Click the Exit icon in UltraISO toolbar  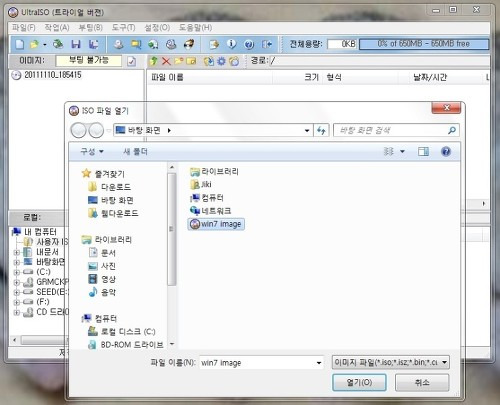(x=267, y=44)
